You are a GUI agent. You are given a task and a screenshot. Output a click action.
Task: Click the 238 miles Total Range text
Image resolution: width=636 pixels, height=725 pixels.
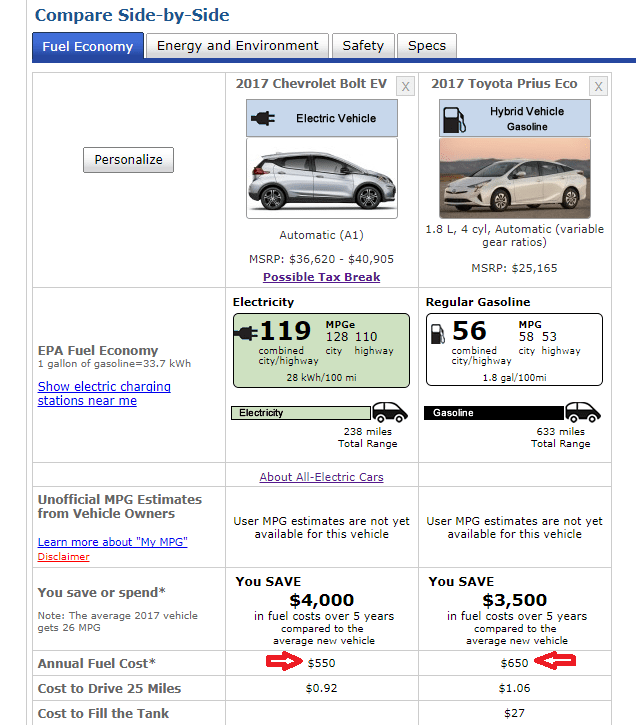[367, 437]
